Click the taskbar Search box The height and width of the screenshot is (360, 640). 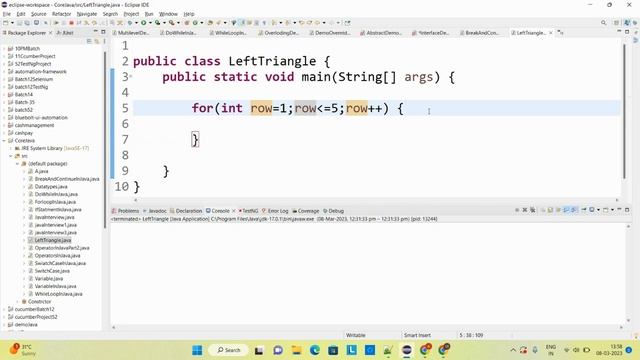point(229,350)
